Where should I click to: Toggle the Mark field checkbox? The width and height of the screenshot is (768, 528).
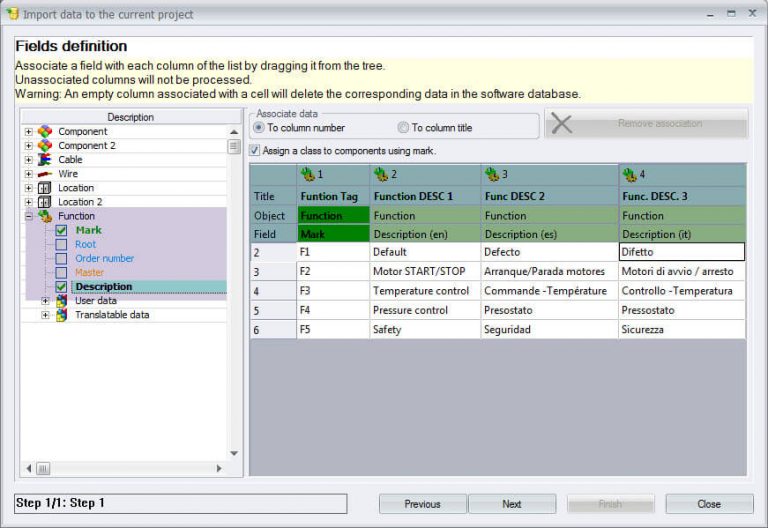pyautogui.click(x=61, y=230)
